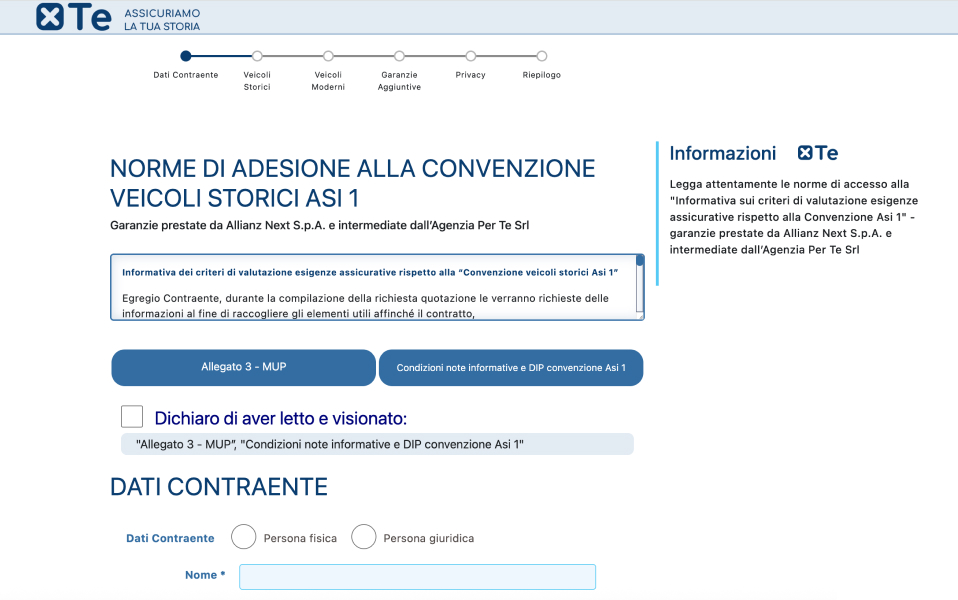958x600 pixels.
Task: Click the Nome input field
Action: tap(417, 577)
